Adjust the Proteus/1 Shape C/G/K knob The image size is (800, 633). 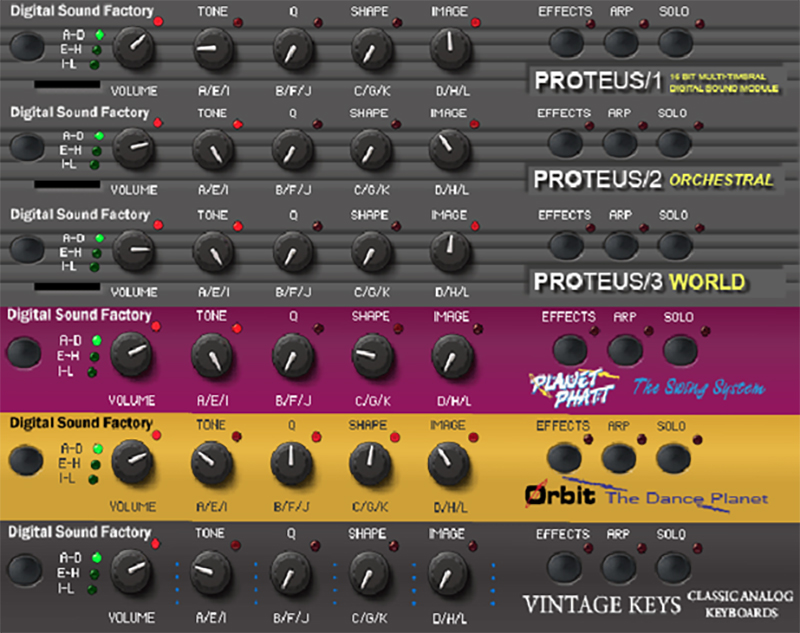[x=371, y=49]
